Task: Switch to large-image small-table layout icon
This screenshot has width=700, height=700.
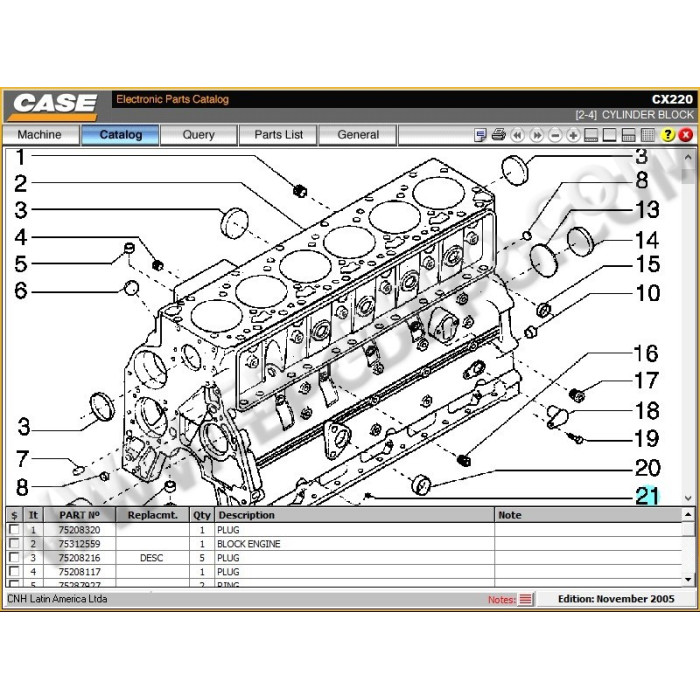Action: point(591,135)
